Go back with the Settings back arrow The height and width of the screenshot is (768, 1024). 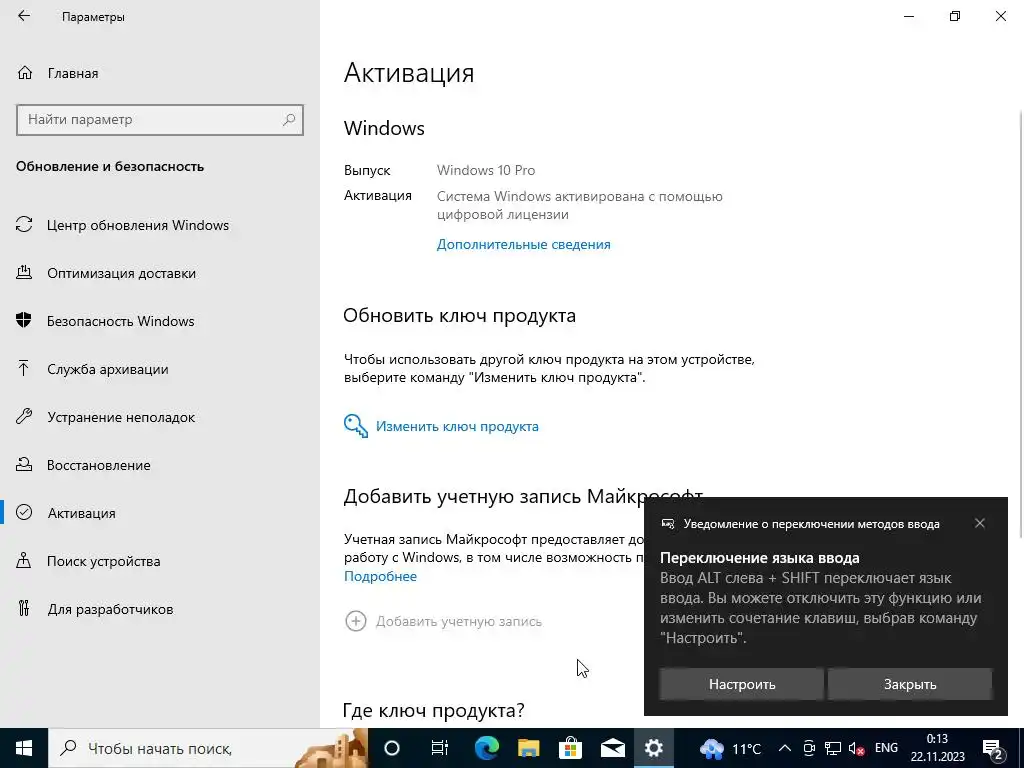24,16
